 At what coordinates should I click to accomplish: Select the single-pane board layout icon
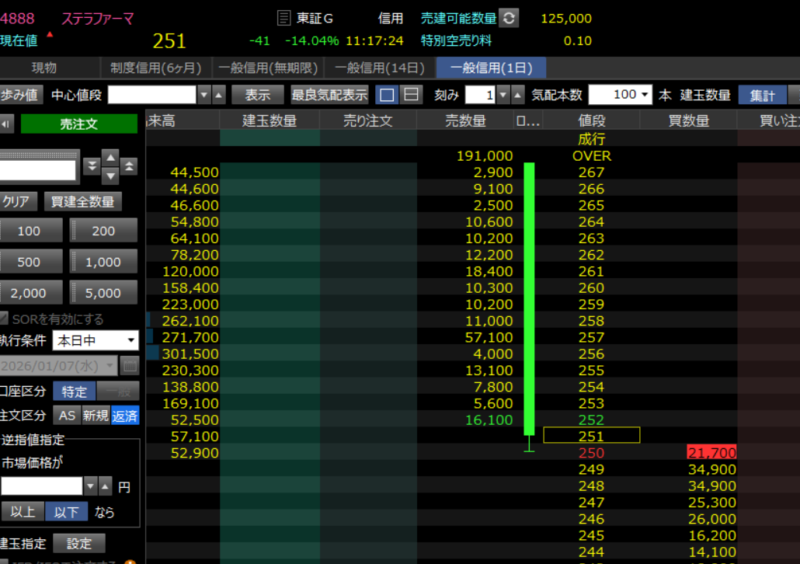coord(386,95)
